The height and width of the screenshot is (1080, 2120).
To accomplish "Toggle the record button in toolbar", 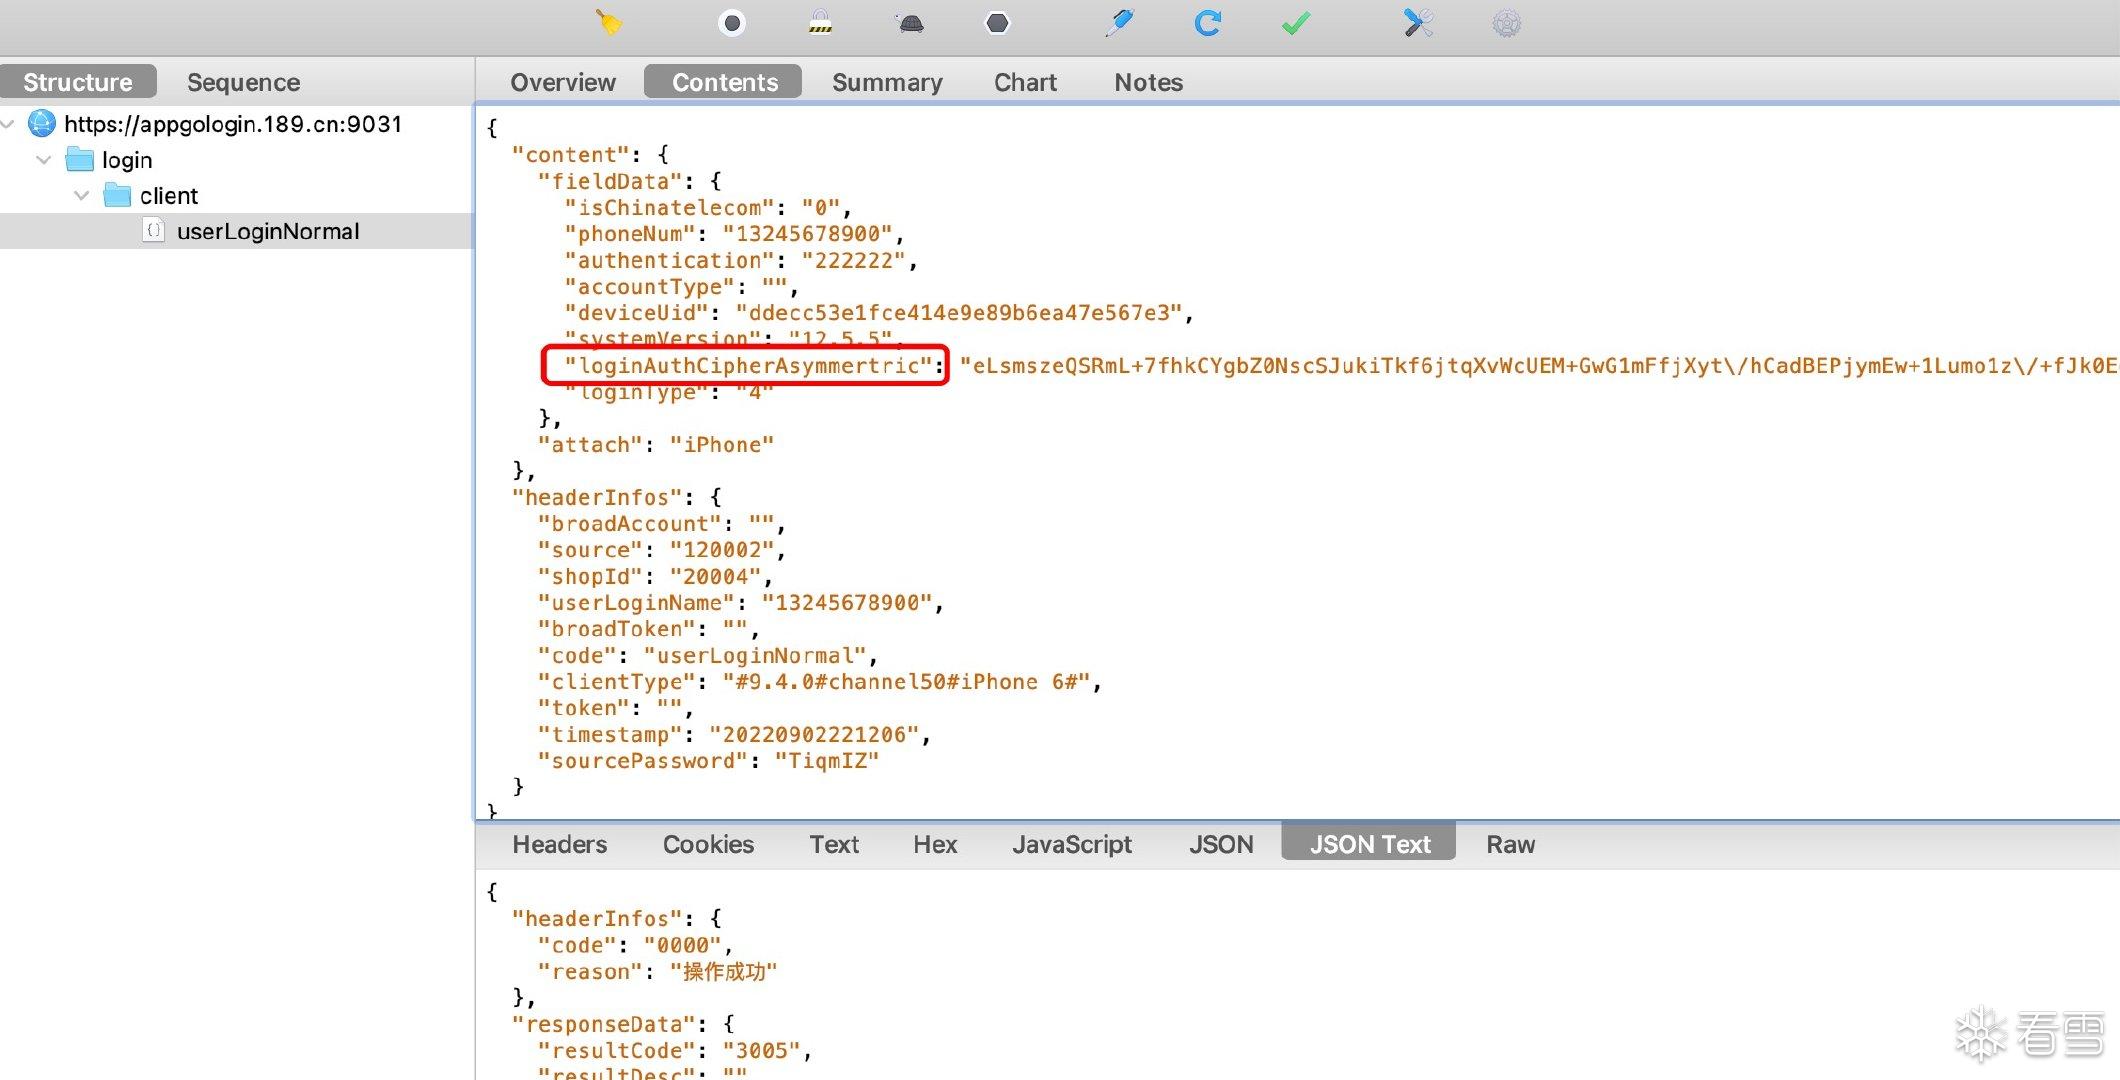I will [x=732, y=22].
